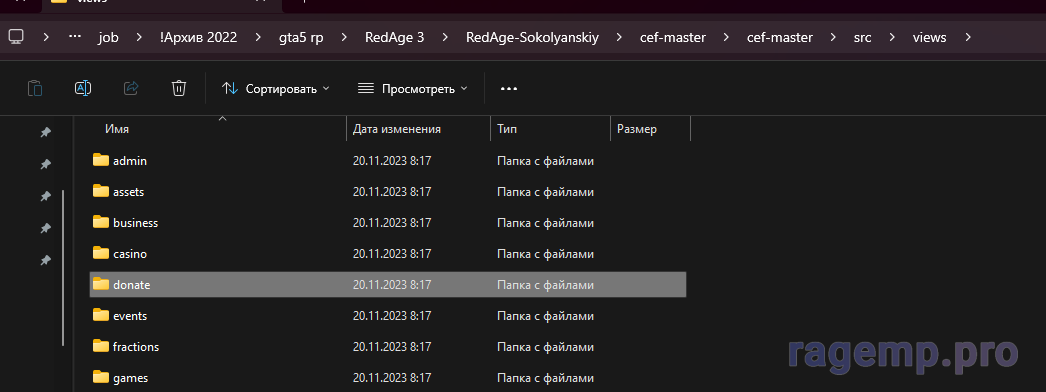Go to RedAge-Sokolyanskiy in breadcrumb path
Image resolution: width=1046 pixels, height=392 pixels.
click(532, 37)
